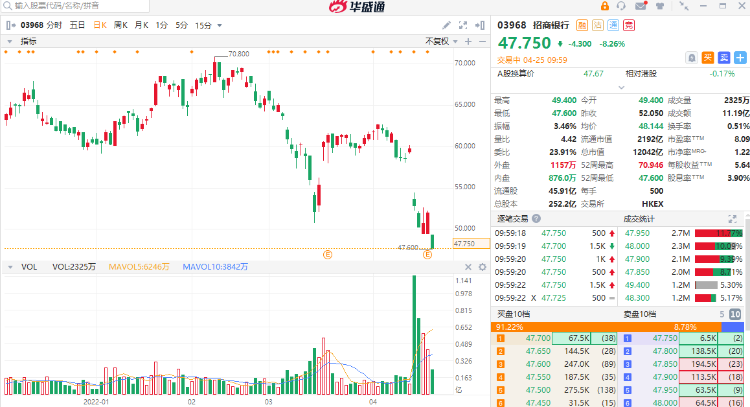Select the 周K weekly candlestick tab
750x407 pixels.
[x=121, y=25]
